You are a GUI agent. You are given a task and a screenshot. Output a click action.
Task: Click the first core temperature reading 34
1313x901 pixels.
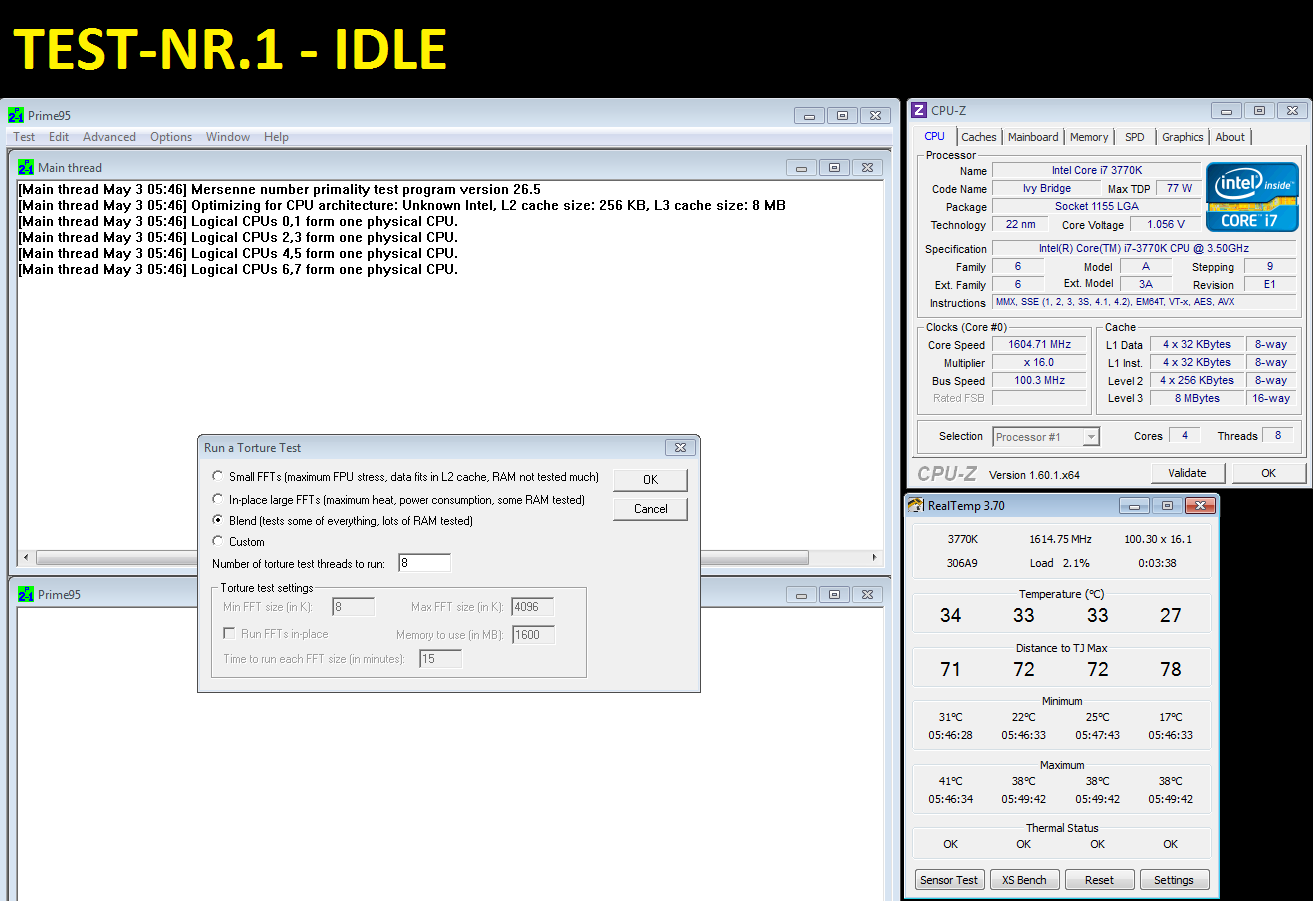[950, 615]
